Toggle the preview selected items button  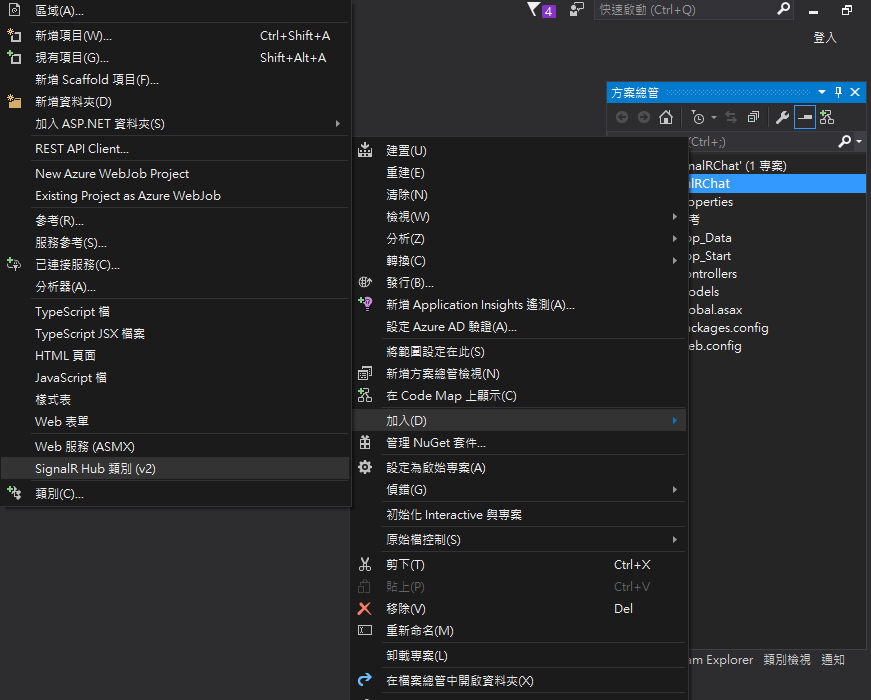[804, 117]
